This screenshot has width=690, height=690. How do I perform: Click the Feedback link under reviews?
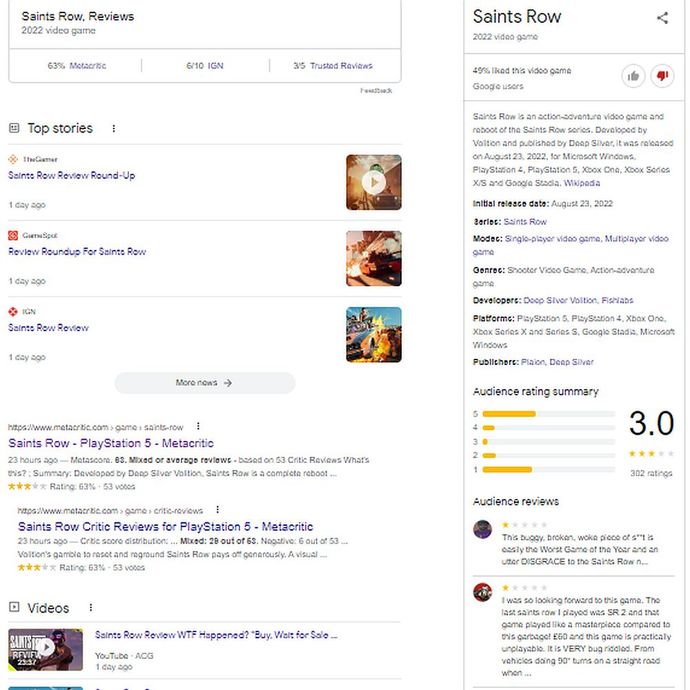376,91
